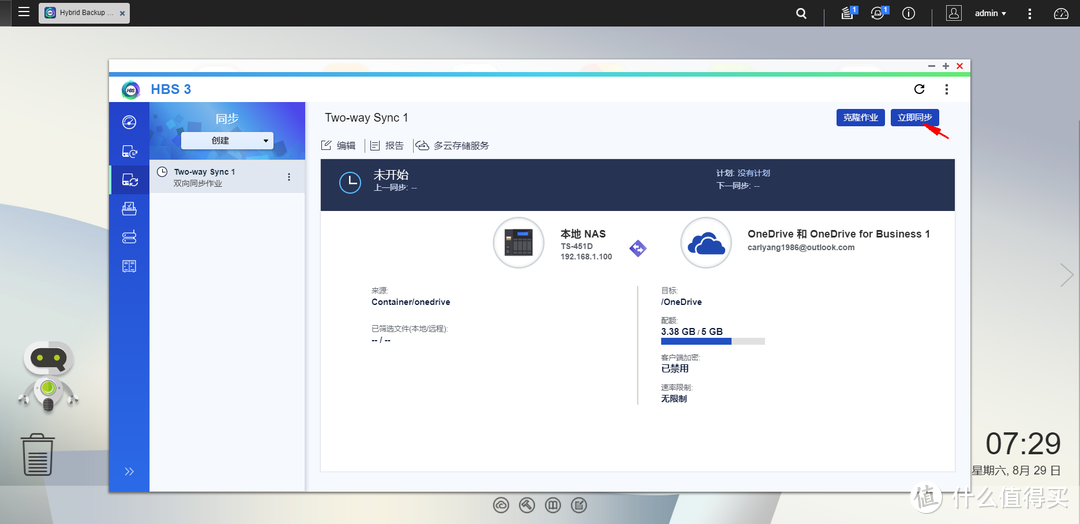The height and width of the screenshot is (524, 1080).
Task: Click the 192.168.1.100 IP address
Action: pos(586,257)
